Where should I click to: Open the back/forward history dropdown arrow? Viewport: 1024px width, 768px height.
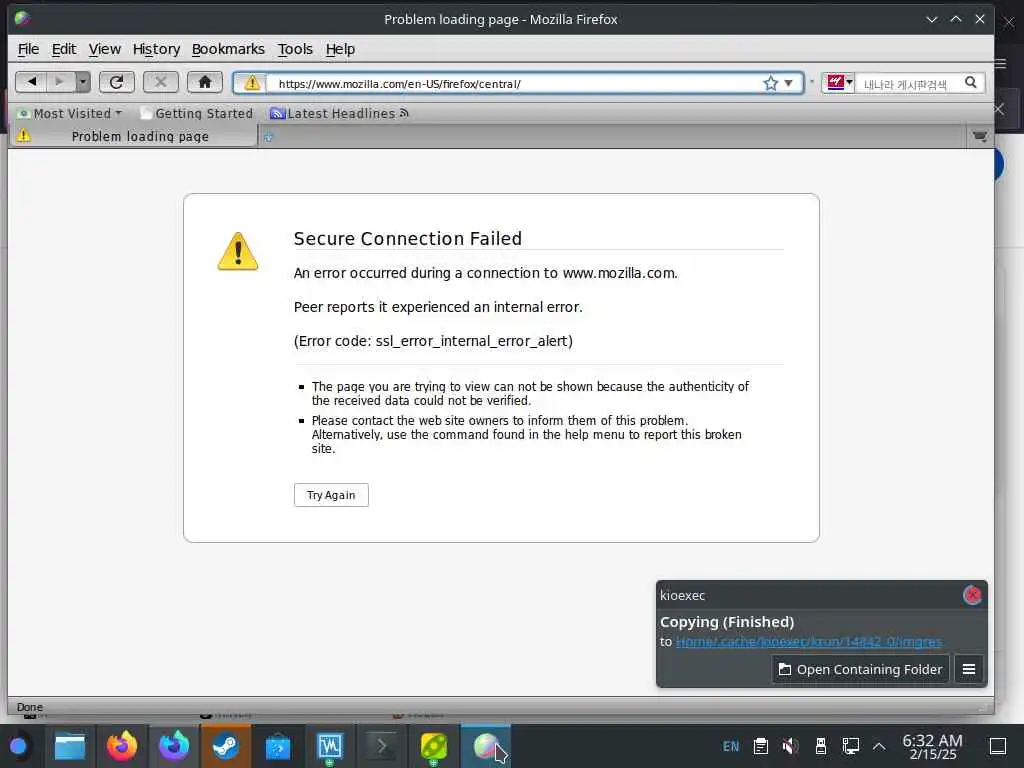click(83, 82)
